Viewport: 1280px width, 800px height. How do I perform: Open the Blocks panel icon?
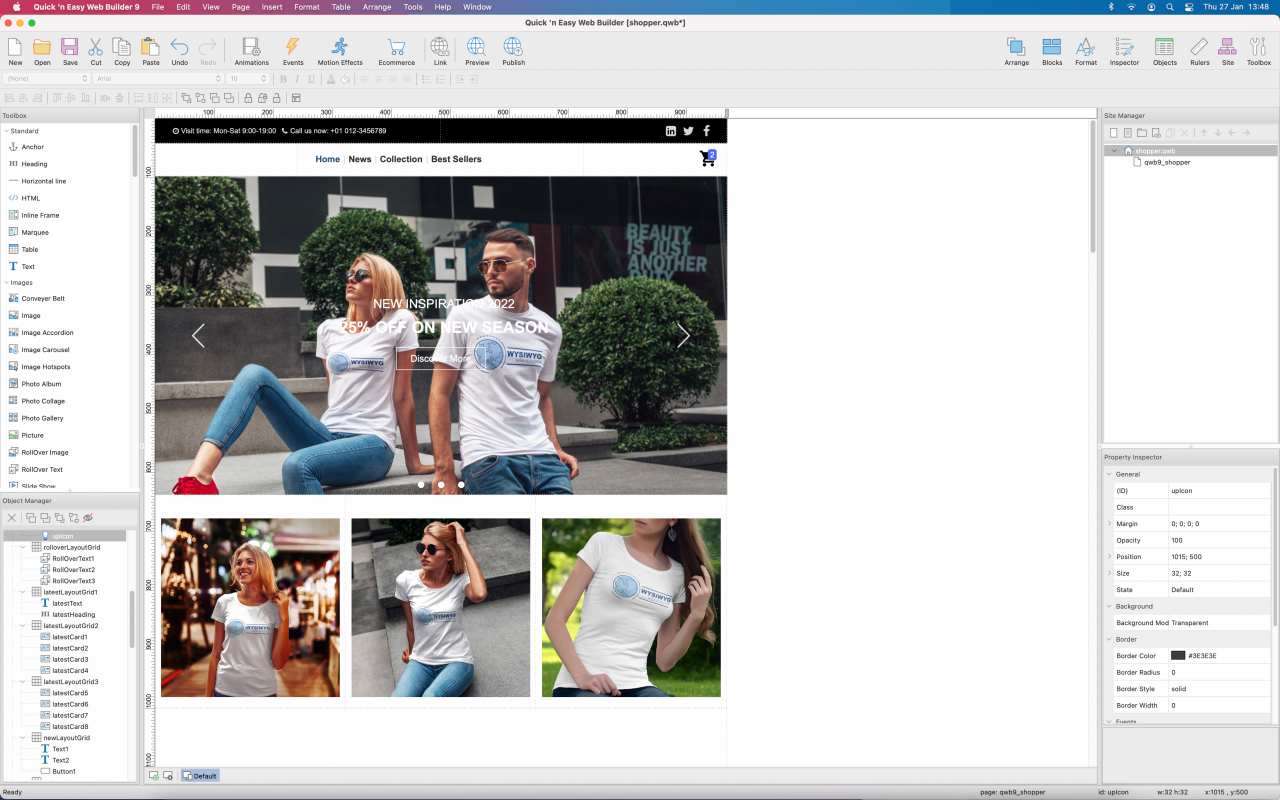pos(1052,52)
